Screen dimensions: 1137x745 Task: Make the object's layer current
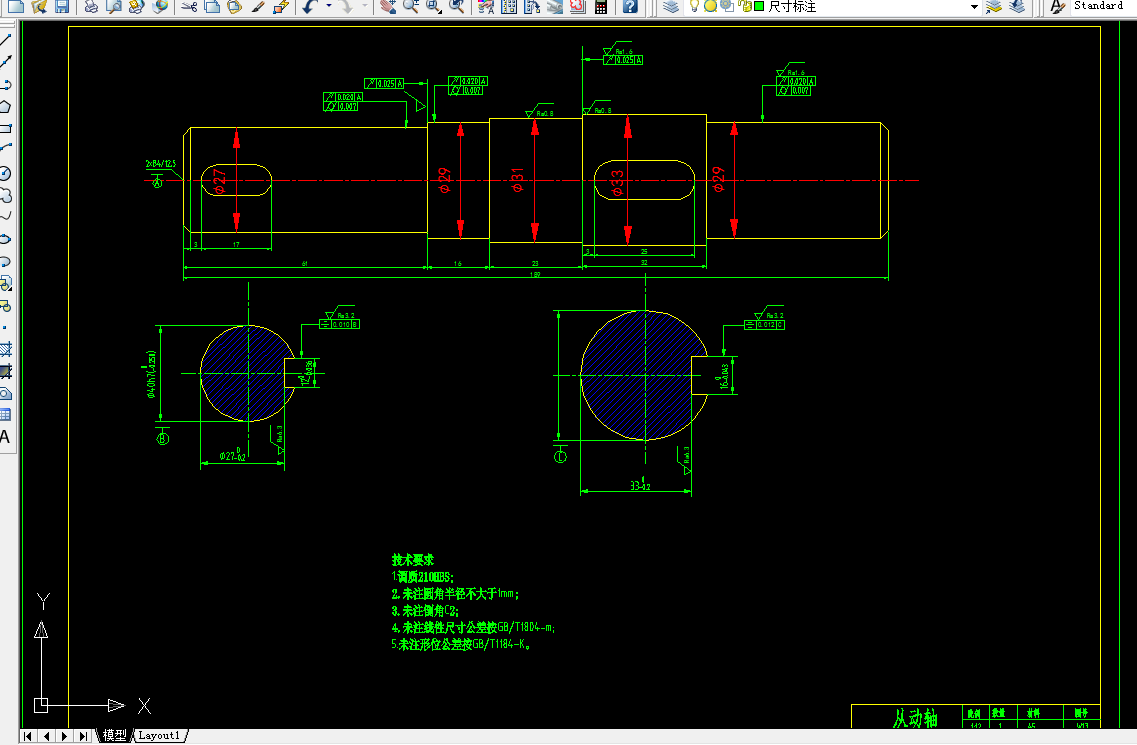(x=993, y=7)
